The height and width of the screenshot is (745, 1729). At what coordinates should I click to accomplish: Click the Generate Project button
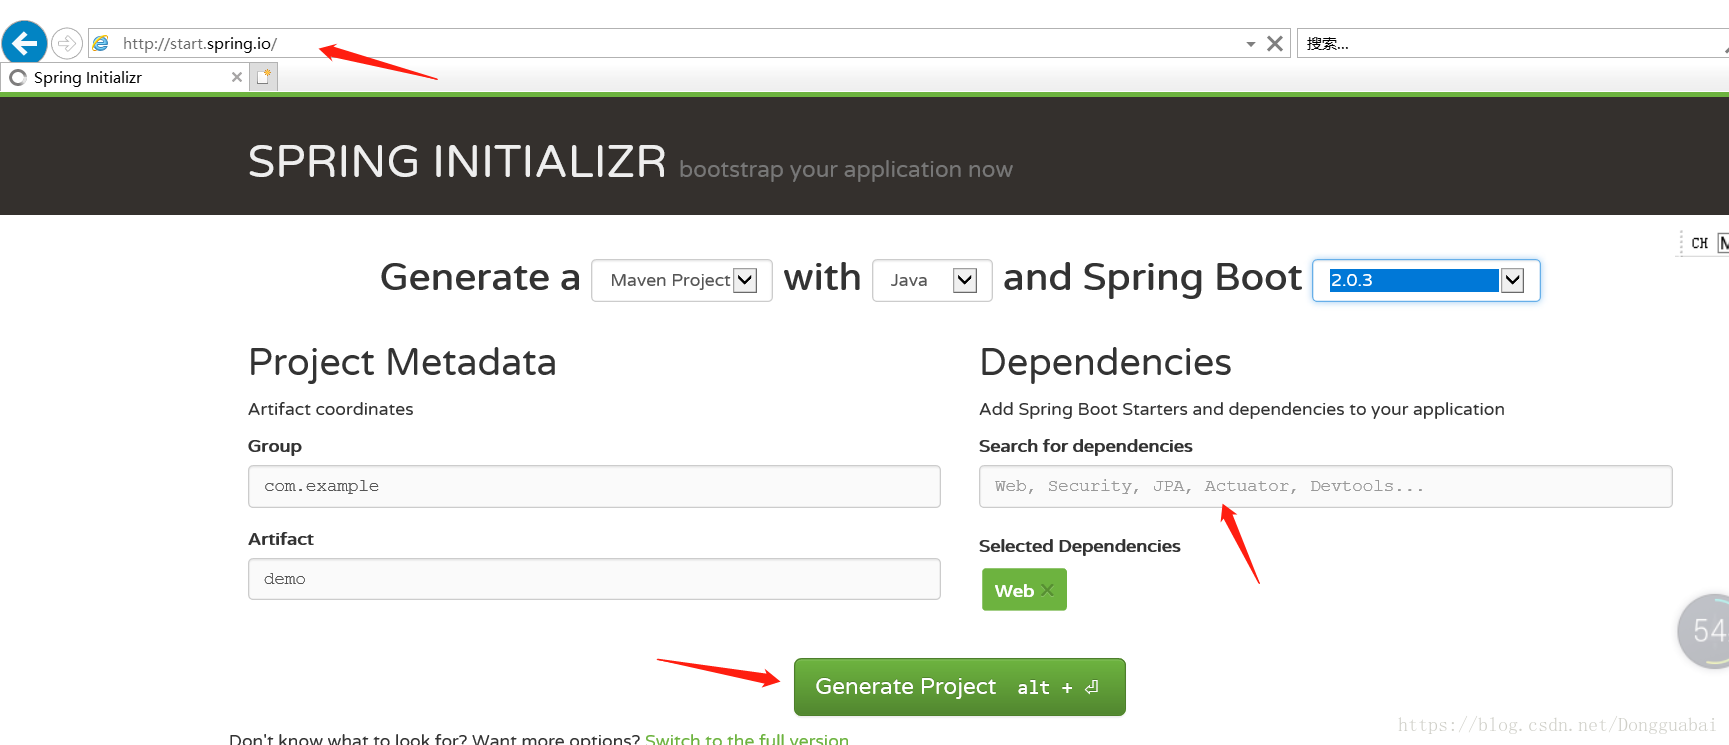960,687
